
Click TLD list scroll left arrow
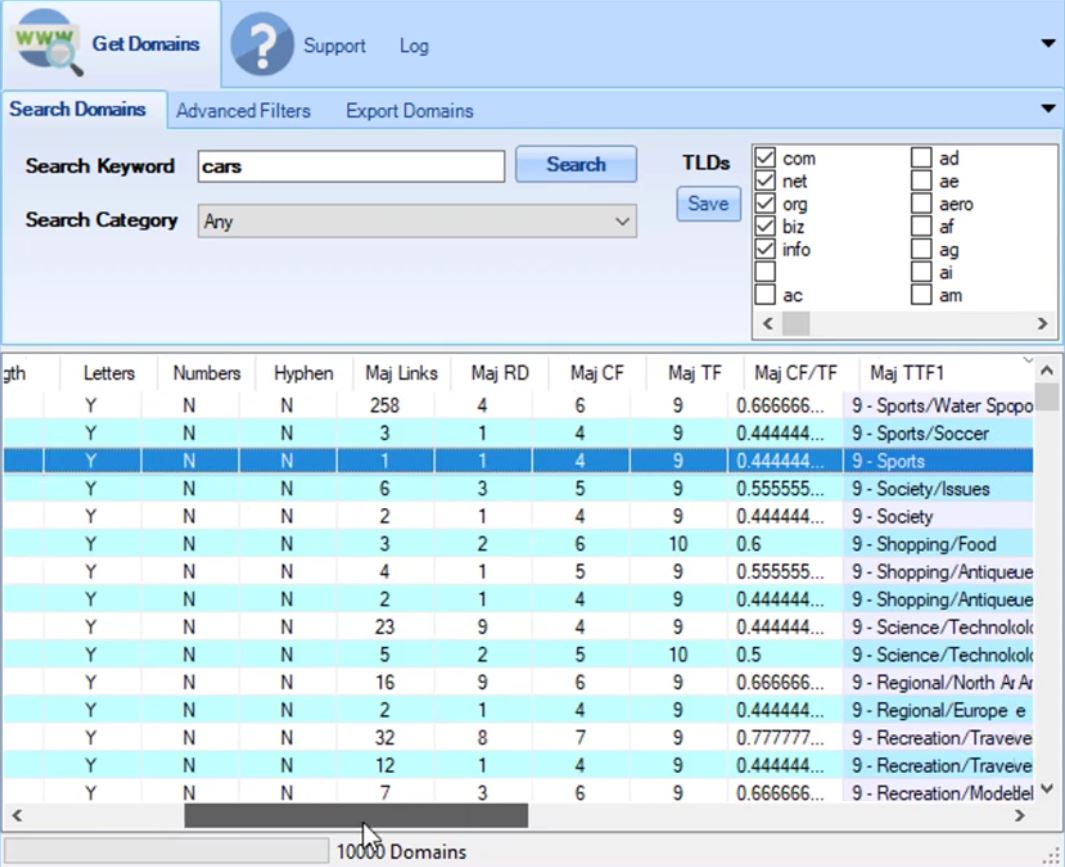click(768, 323)
